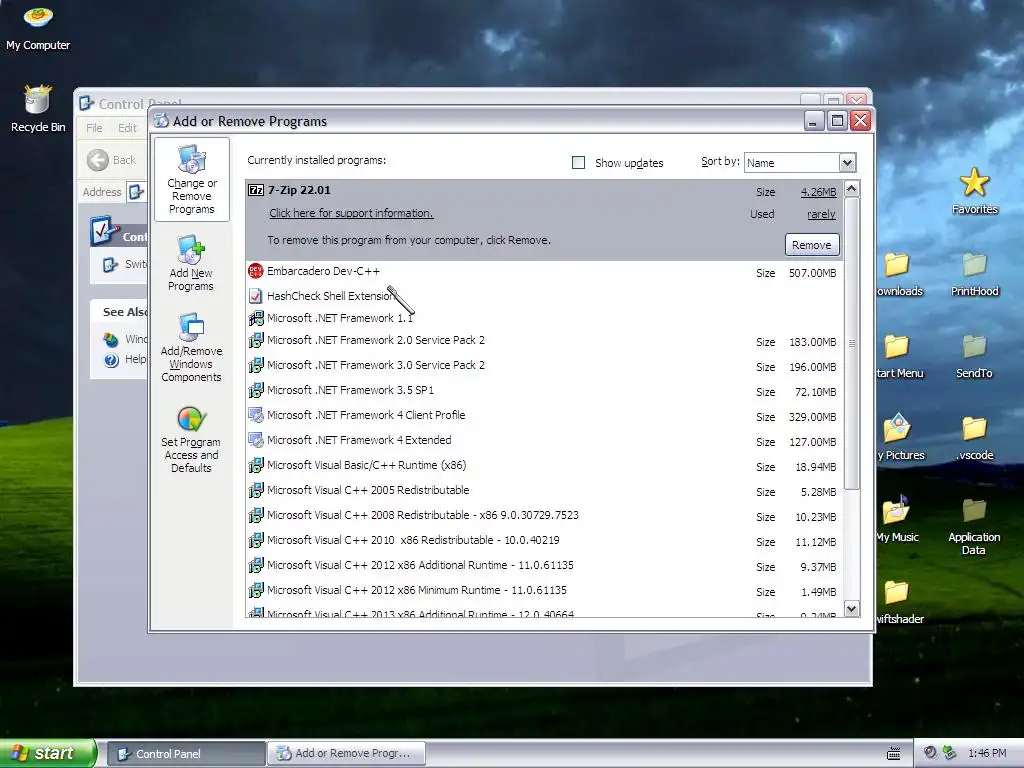The image size is (1024, 768).
Task: Click .NET Framework 3.0 Service Pack 2 icon
Action: pyautogui.click(x=256, y=365)
